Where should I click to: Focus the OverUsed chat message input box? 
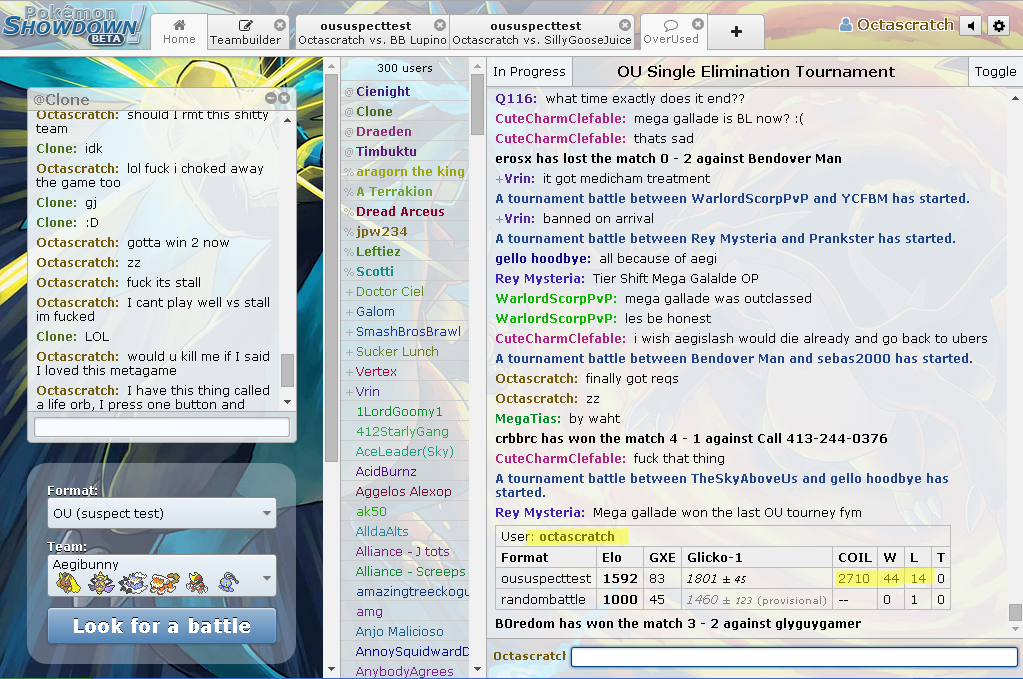point(794,657)
